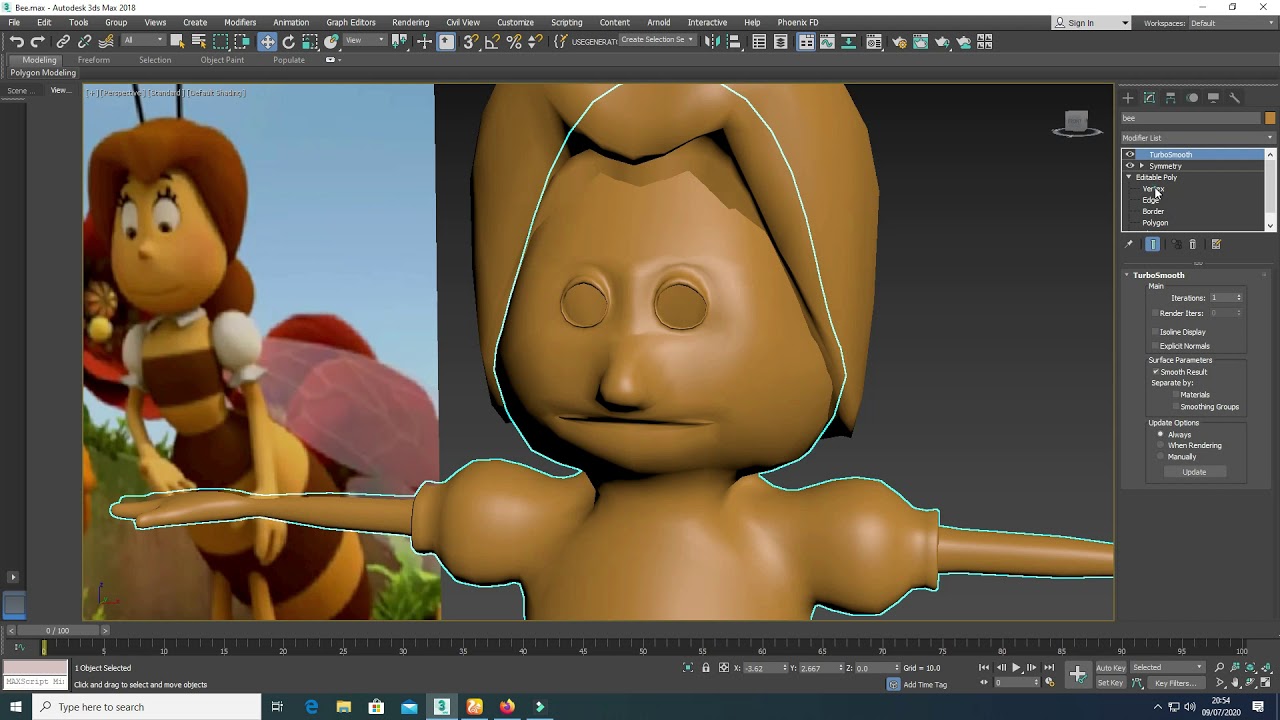The height and width of the screenshot is (720, 1280).
Task: Click the Set Key button
Action: [1111, 683]
